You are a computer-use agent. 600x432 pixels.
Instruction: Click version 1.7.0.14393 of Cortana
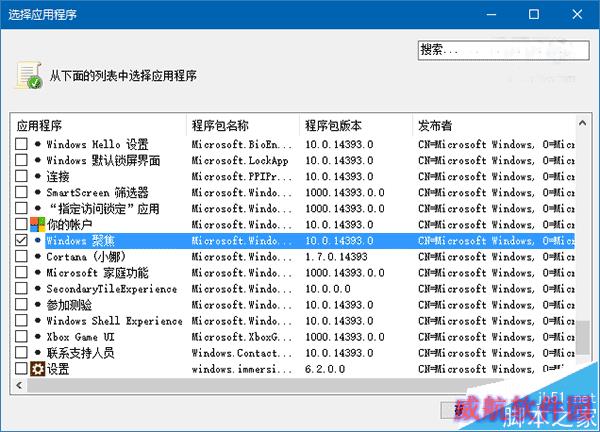(x=336, y=256)
